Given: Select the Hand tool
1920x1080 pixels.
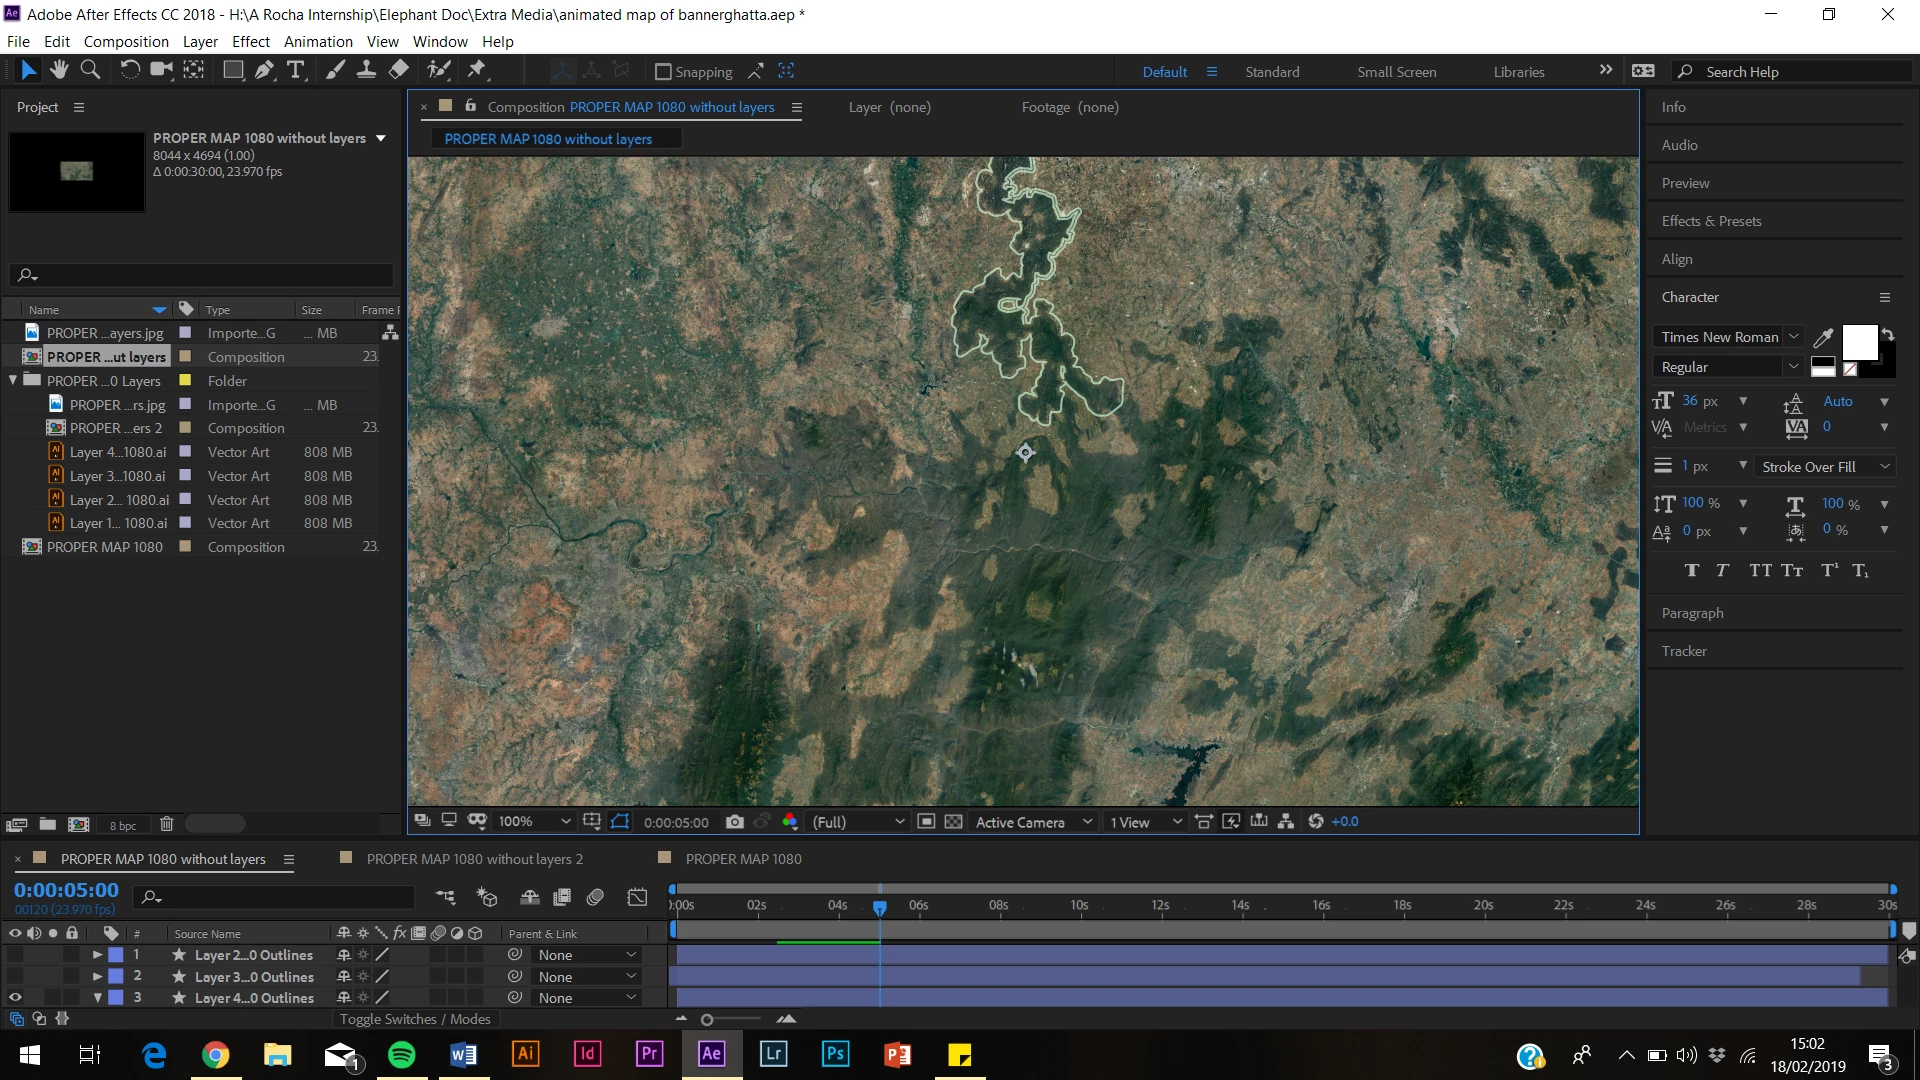Looking at the screenshot, I should tap(59, 70).
